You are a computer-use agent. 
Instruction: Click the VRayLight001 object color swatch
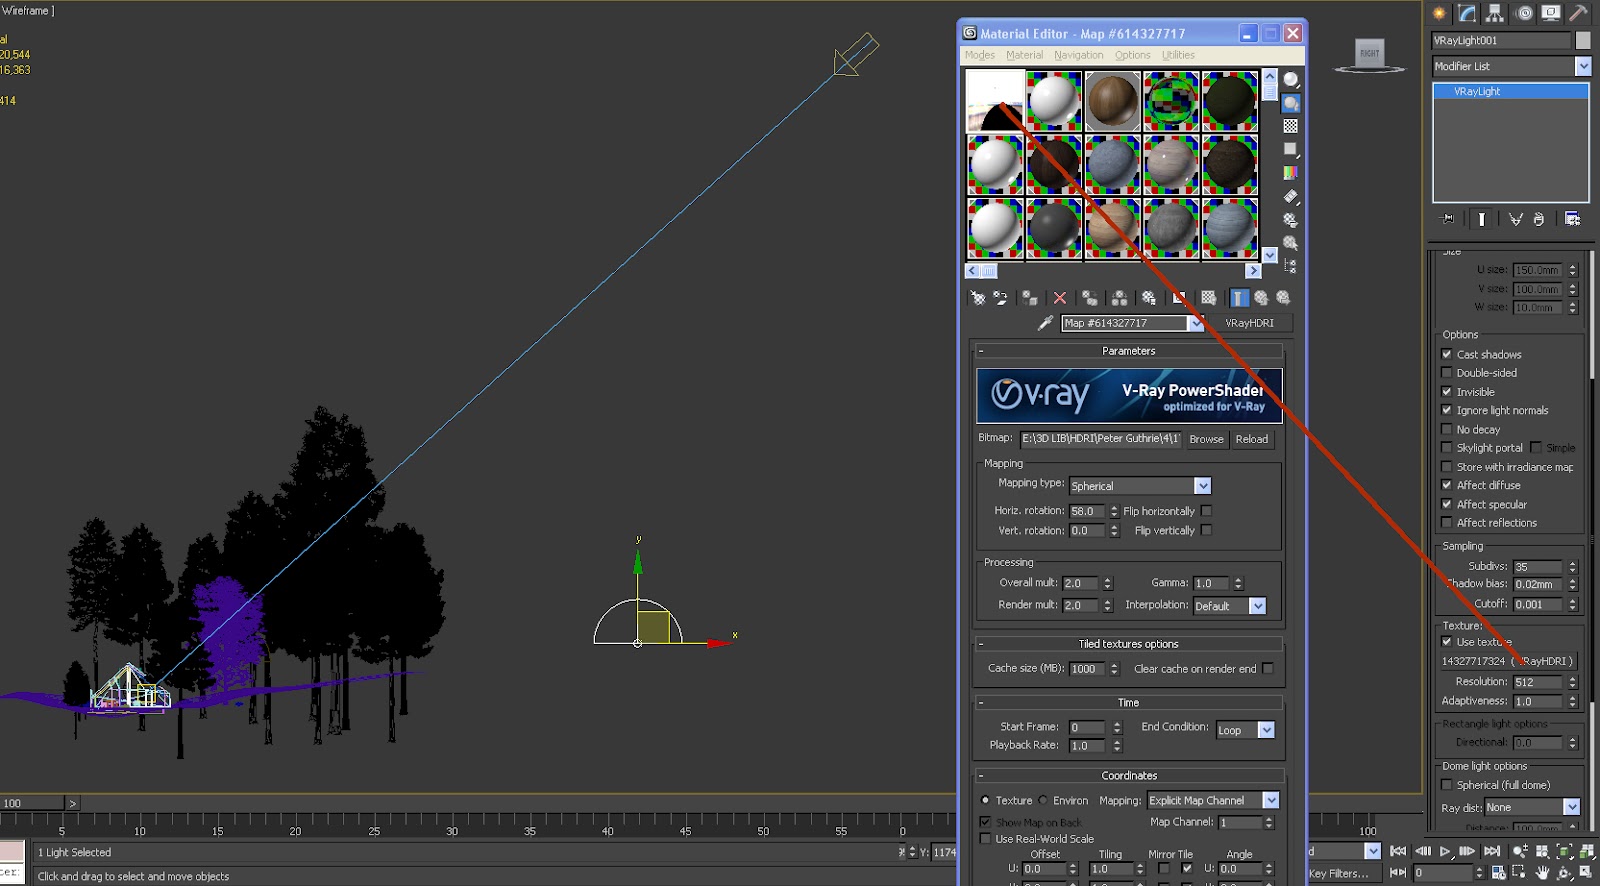click(x=1583, y=40)
